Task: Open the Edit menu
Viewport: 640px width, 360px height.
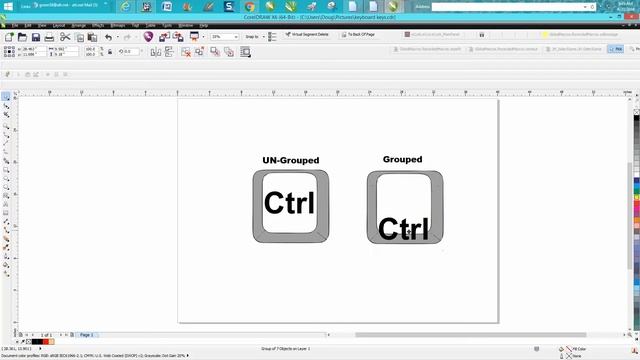Action: 28,25
